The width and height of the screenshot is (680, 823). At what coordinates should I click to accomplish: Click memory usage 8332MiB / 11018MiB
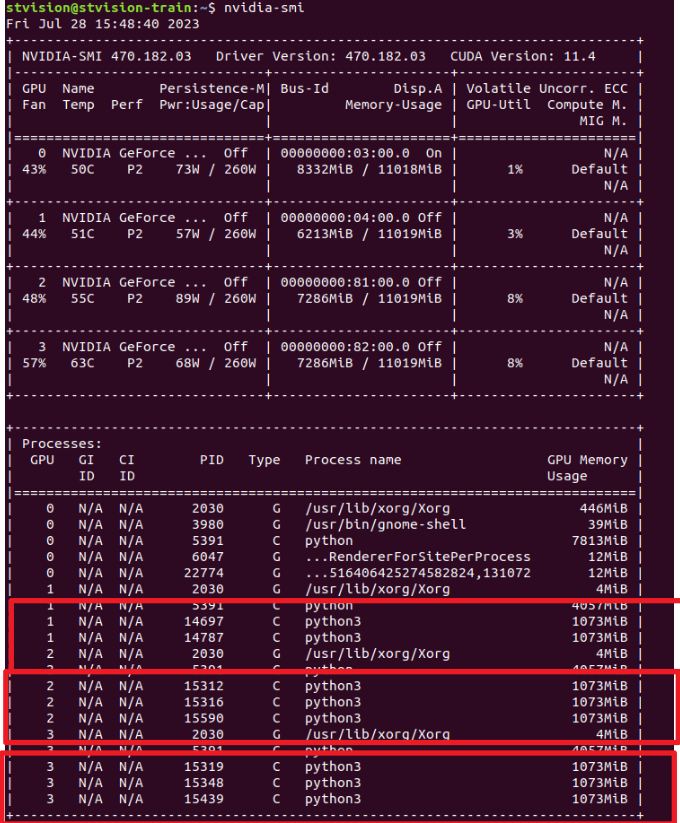pos(369,170)
